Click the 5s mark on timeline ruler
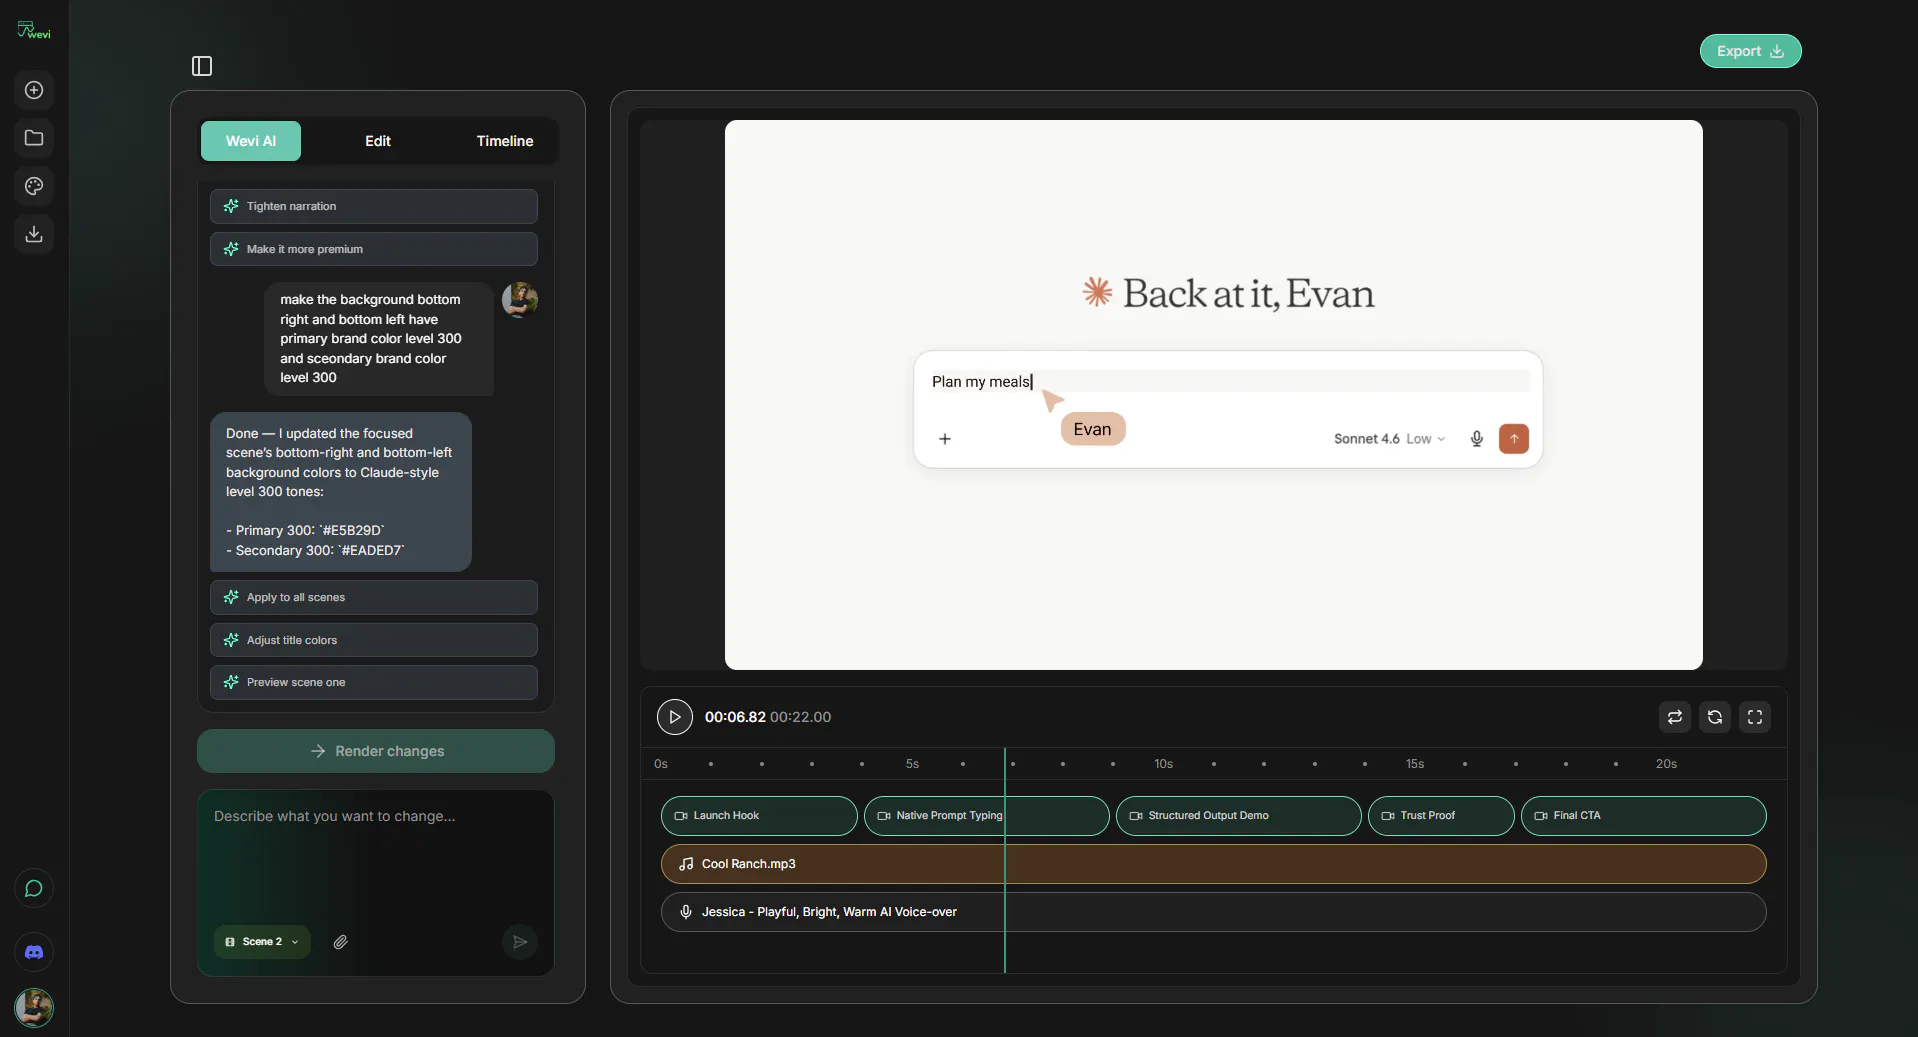This screenshot has height=1037, width=1918. [912, 764]
